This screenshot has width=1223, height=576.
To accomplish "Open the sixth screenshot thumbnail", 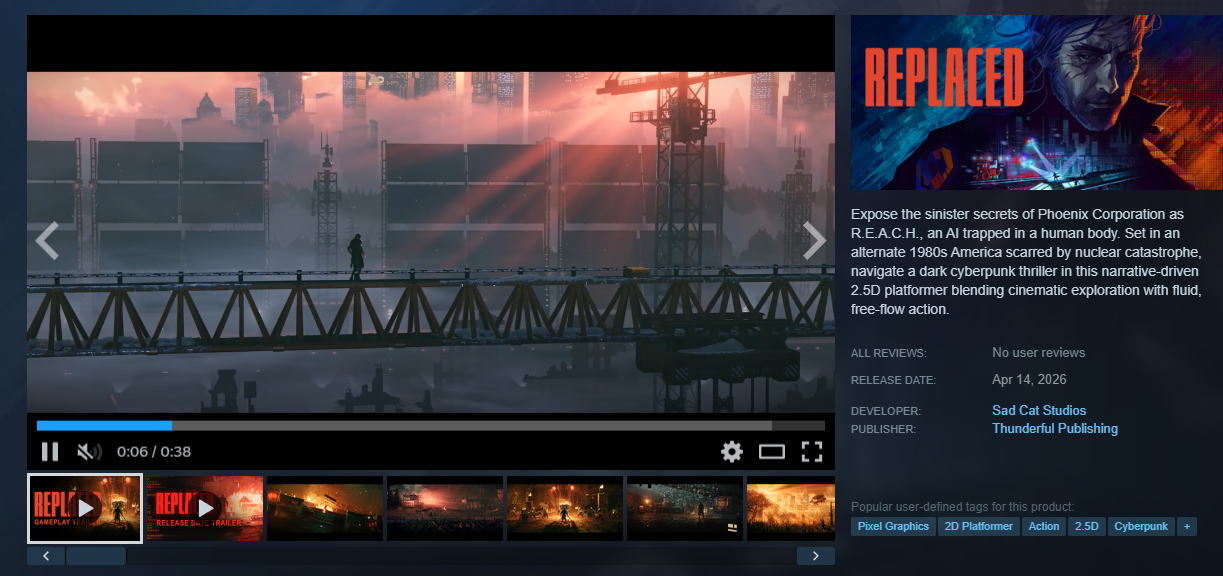I will point(685,508).
